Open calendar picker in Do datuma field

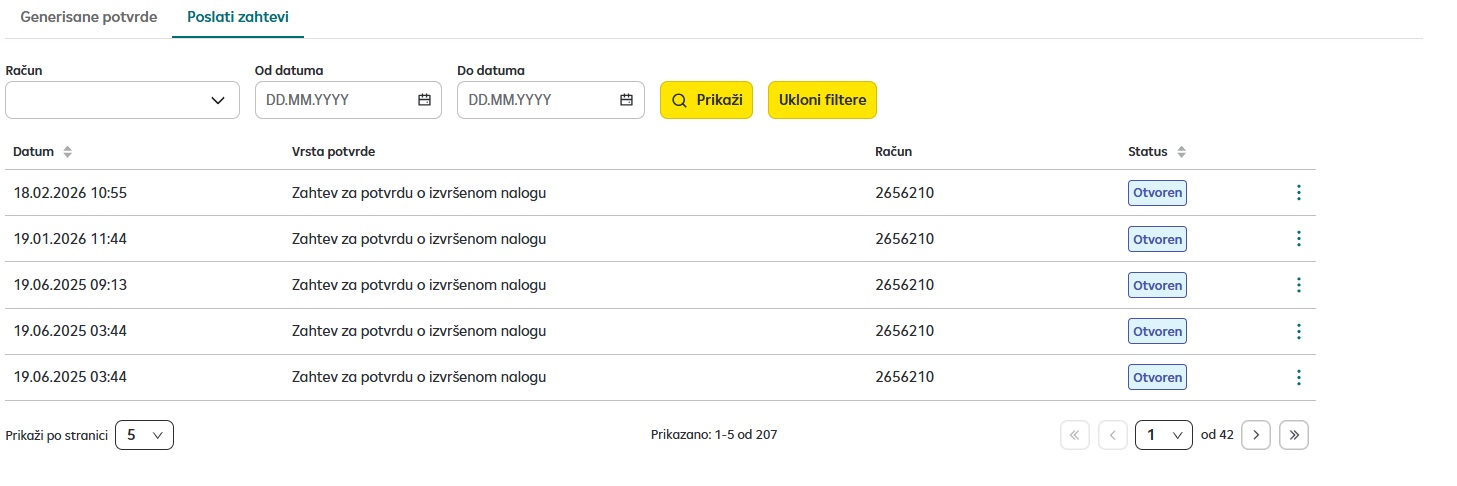coord(627,100)
